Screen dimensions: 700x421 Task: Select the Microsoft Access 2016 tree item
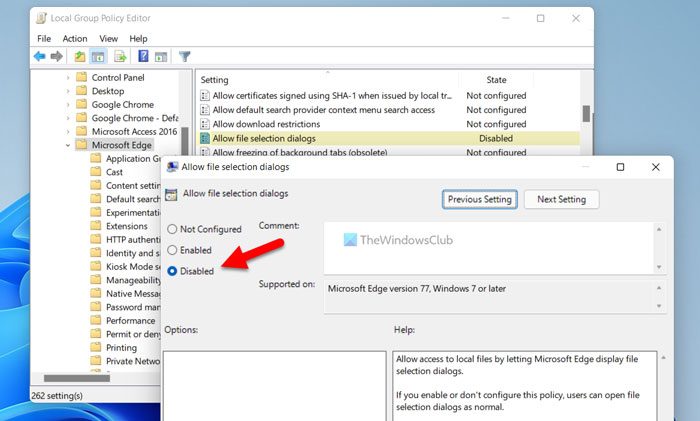134,132
